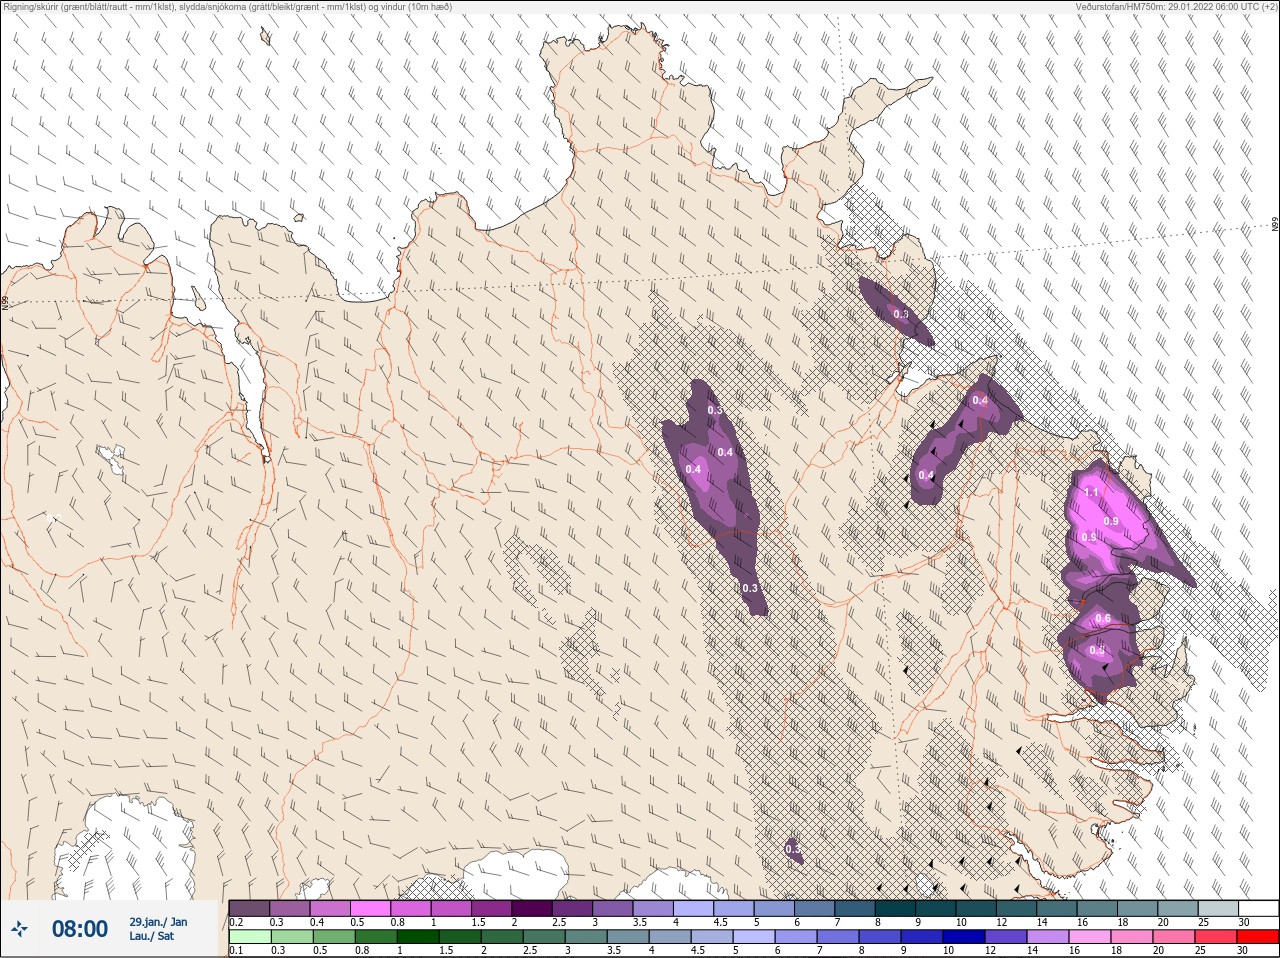The height and width of the screenshot is (958, 1280).
Task: Pick the dark green 1 rain legend swatch
Action: (418, 937)
